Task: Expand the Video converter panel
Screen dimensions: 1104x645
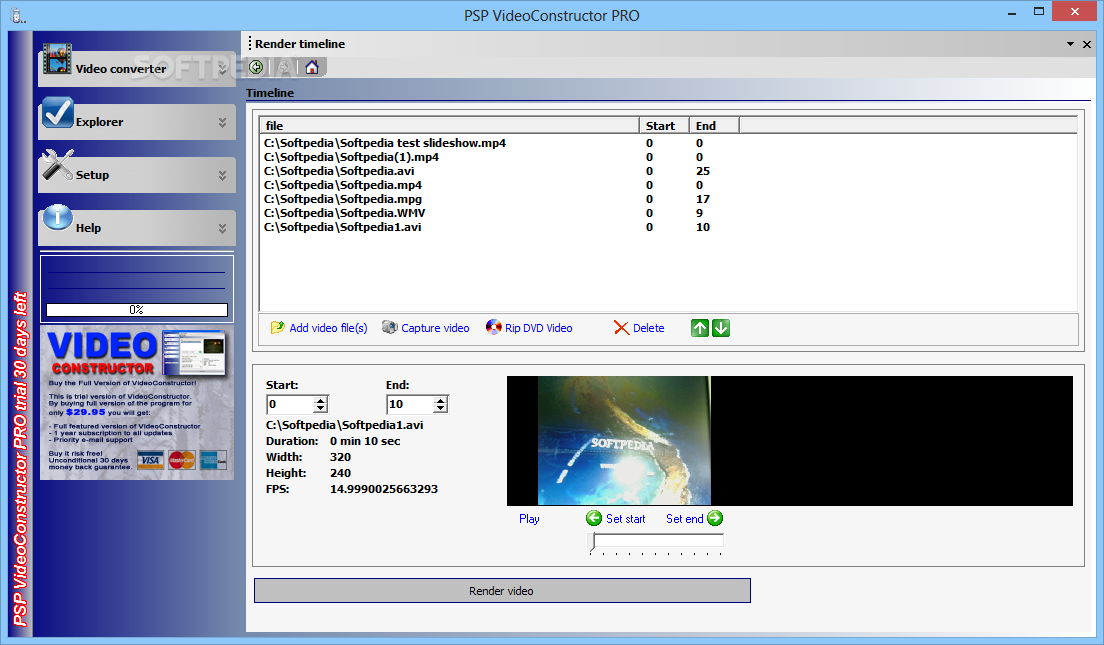Action: 222,69
